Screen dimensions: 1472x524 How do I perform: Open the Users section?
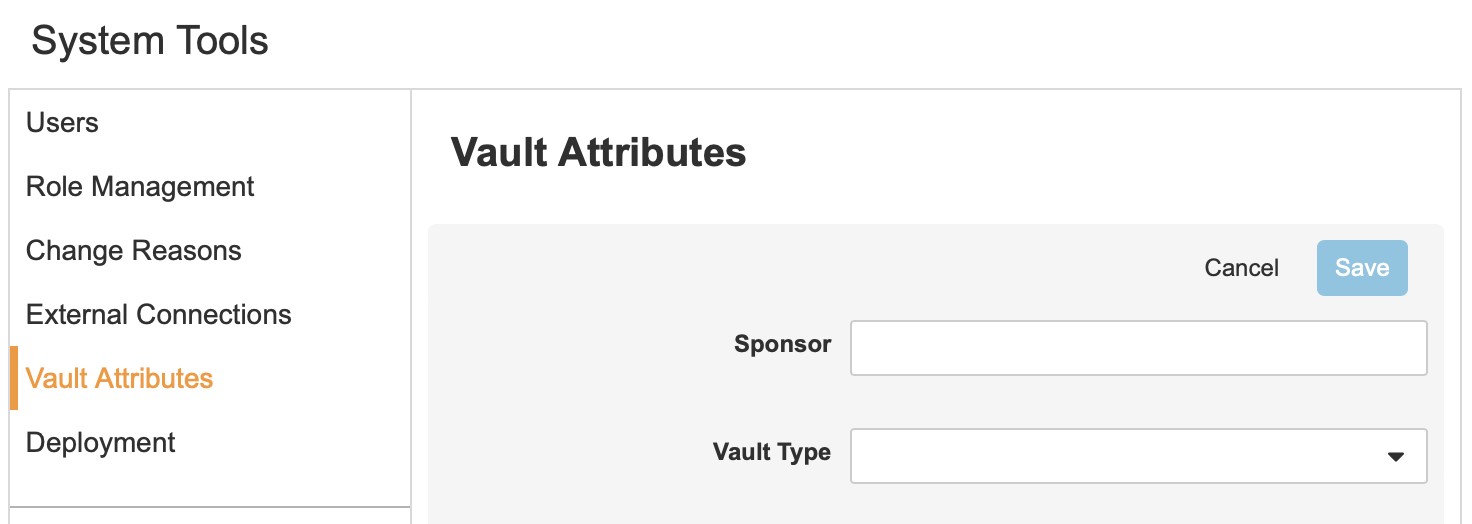[62, 123]
